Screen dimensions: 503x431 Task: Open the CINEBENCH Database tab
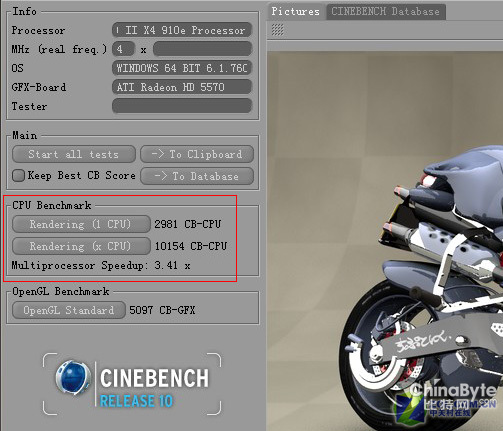pos(385,12)
